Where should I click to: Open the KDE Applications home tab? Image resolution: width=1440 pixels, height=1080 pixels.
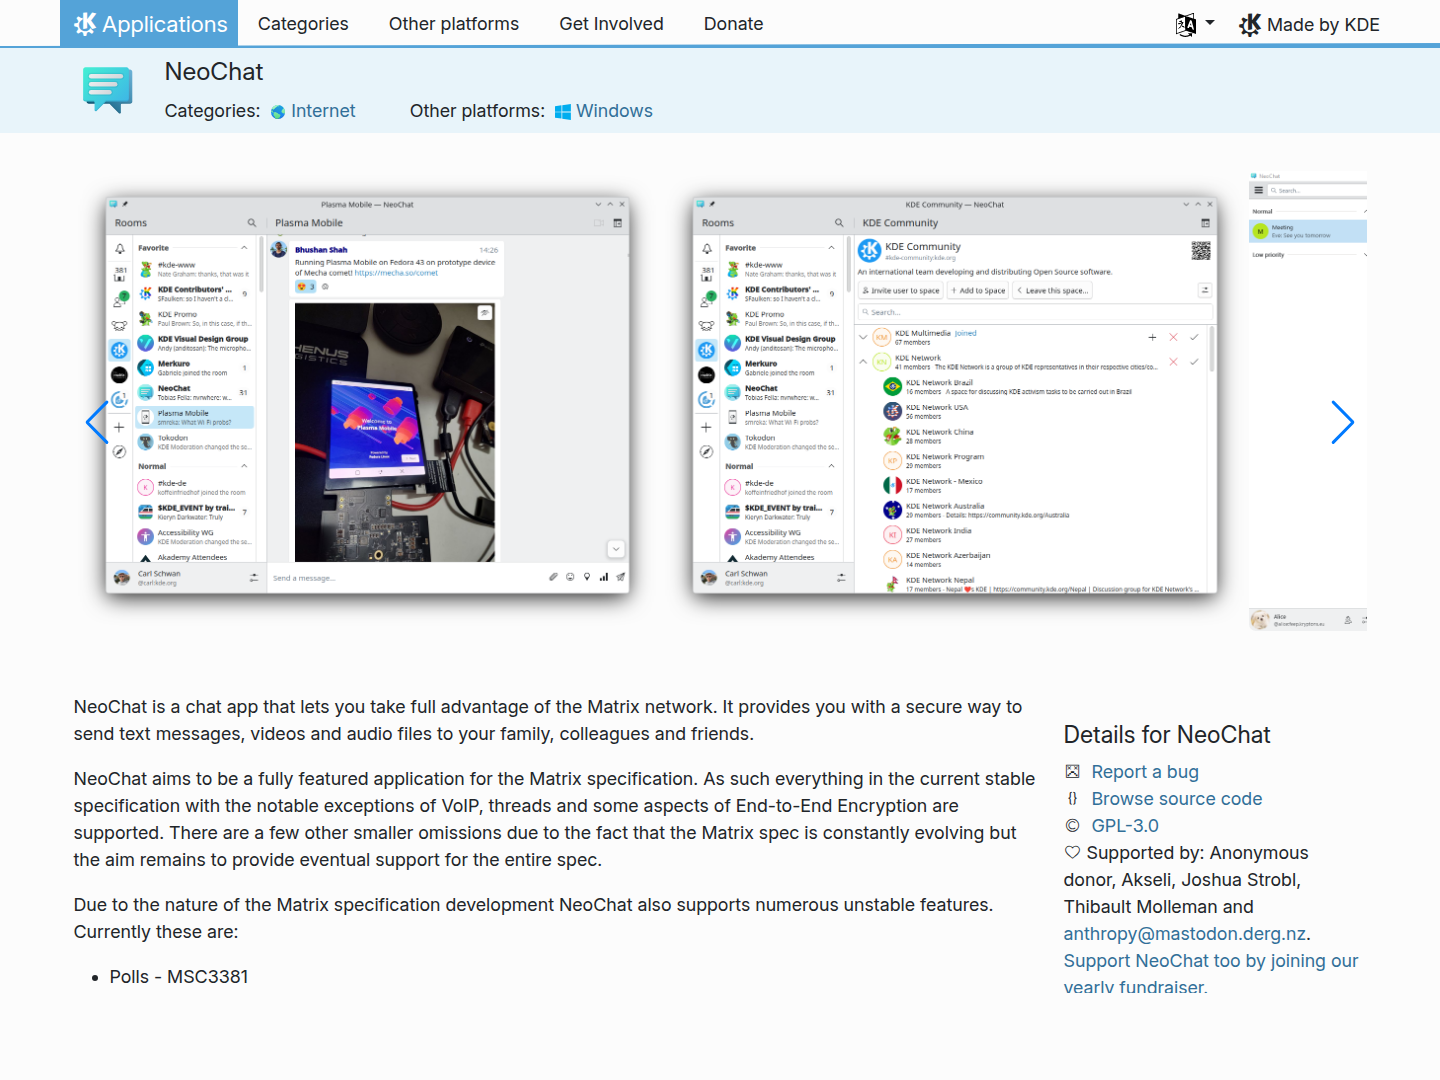[149, 23]
